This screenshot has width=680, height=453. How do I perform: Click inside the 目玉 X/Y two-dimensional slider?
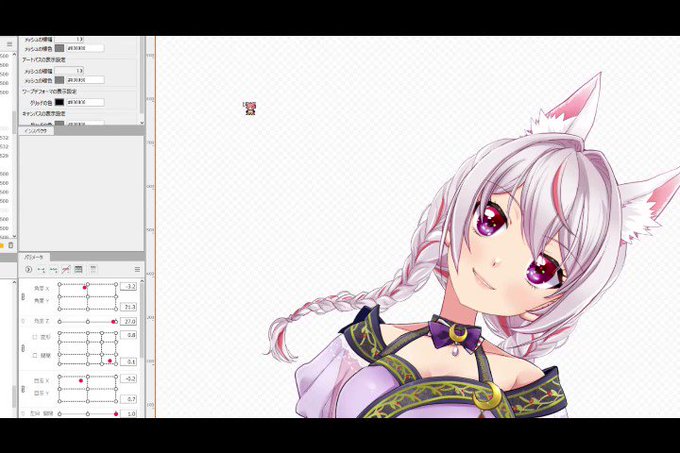(x=88, y=389)
